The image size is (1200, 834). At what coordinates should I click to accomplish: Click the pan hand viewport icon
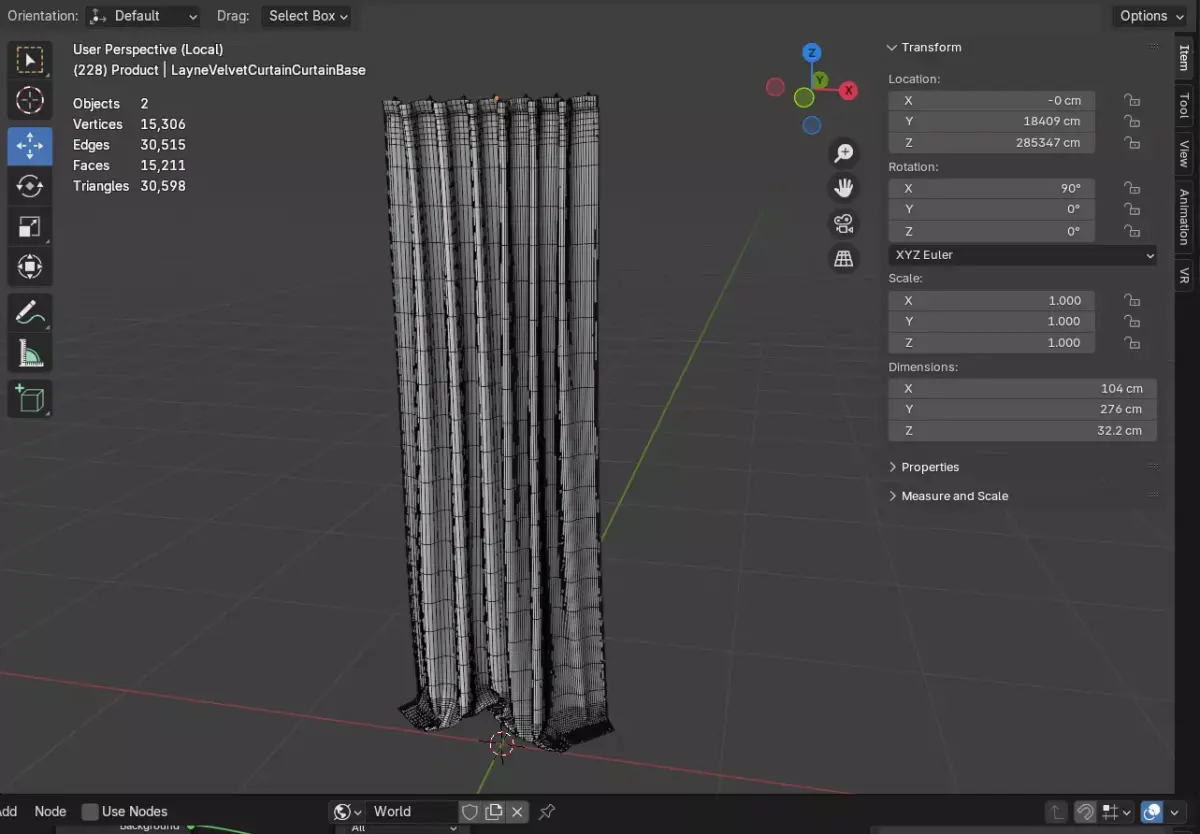click(x=844, y=187)
